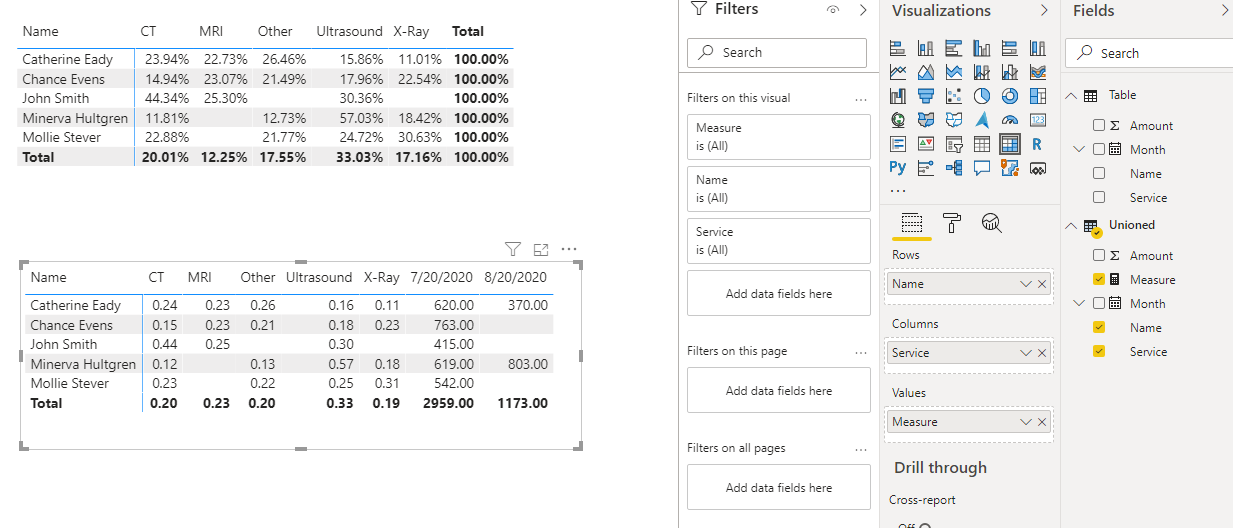
Task: Collapse the Filters pane
Action: tap(863, 10)
